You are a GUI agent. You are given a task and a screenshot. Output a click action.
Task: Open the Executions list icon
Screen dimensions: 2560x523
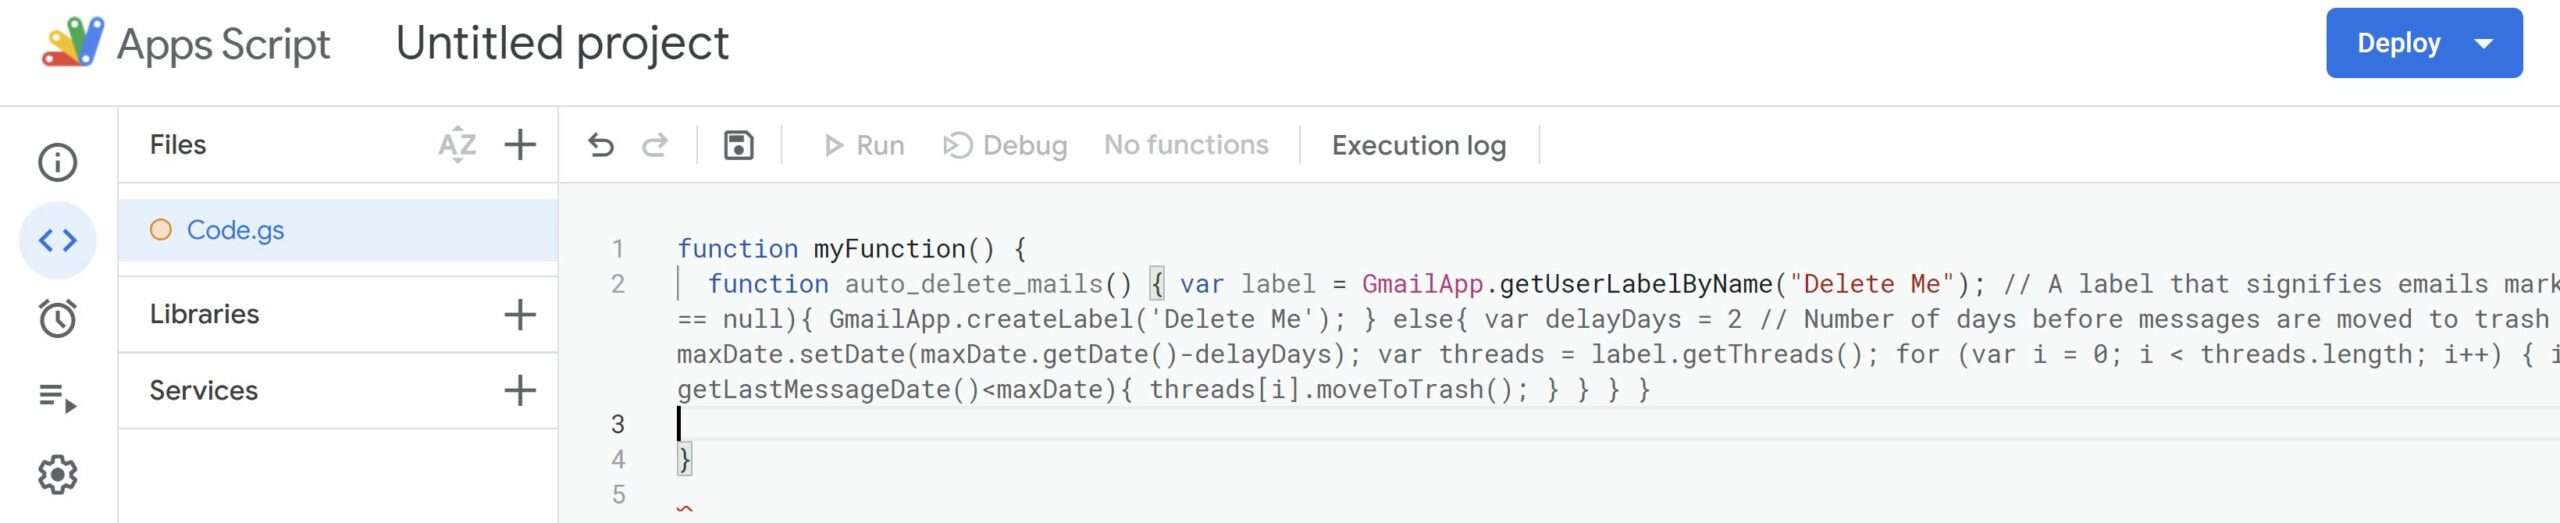pos(57,397)
